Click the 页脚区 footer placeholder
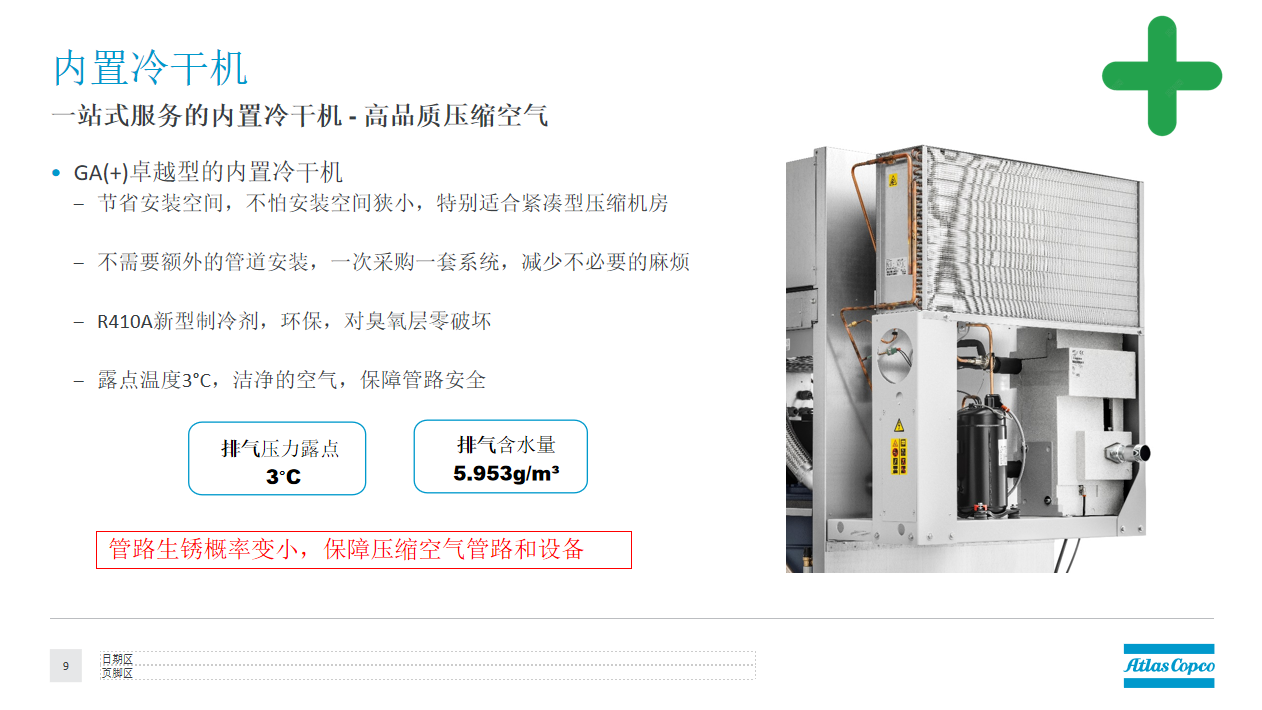This screenshot has height=710, width=1262. coord(428,673)
